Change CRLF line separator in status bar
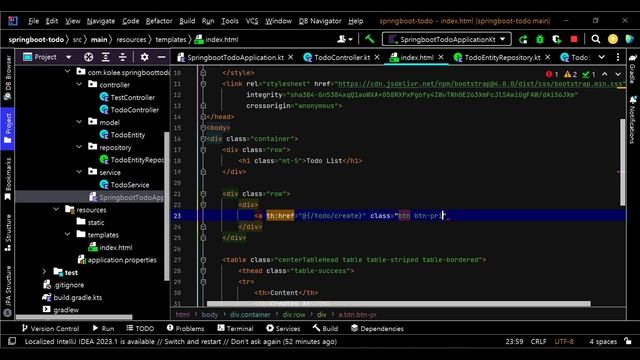The height and width of the screenshot is (360, 640). [x=538, y=341]
